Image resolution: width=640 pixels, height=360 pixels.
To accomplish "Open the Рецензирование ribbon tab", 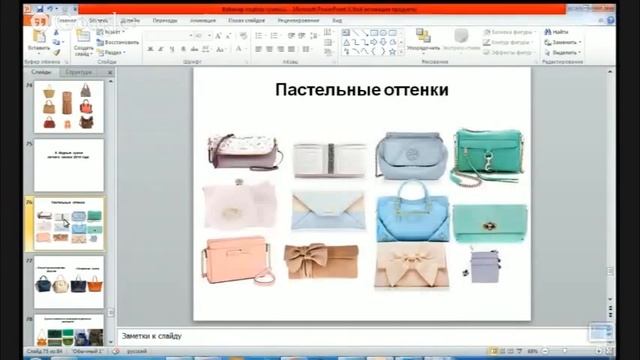I will pos(298,20).
